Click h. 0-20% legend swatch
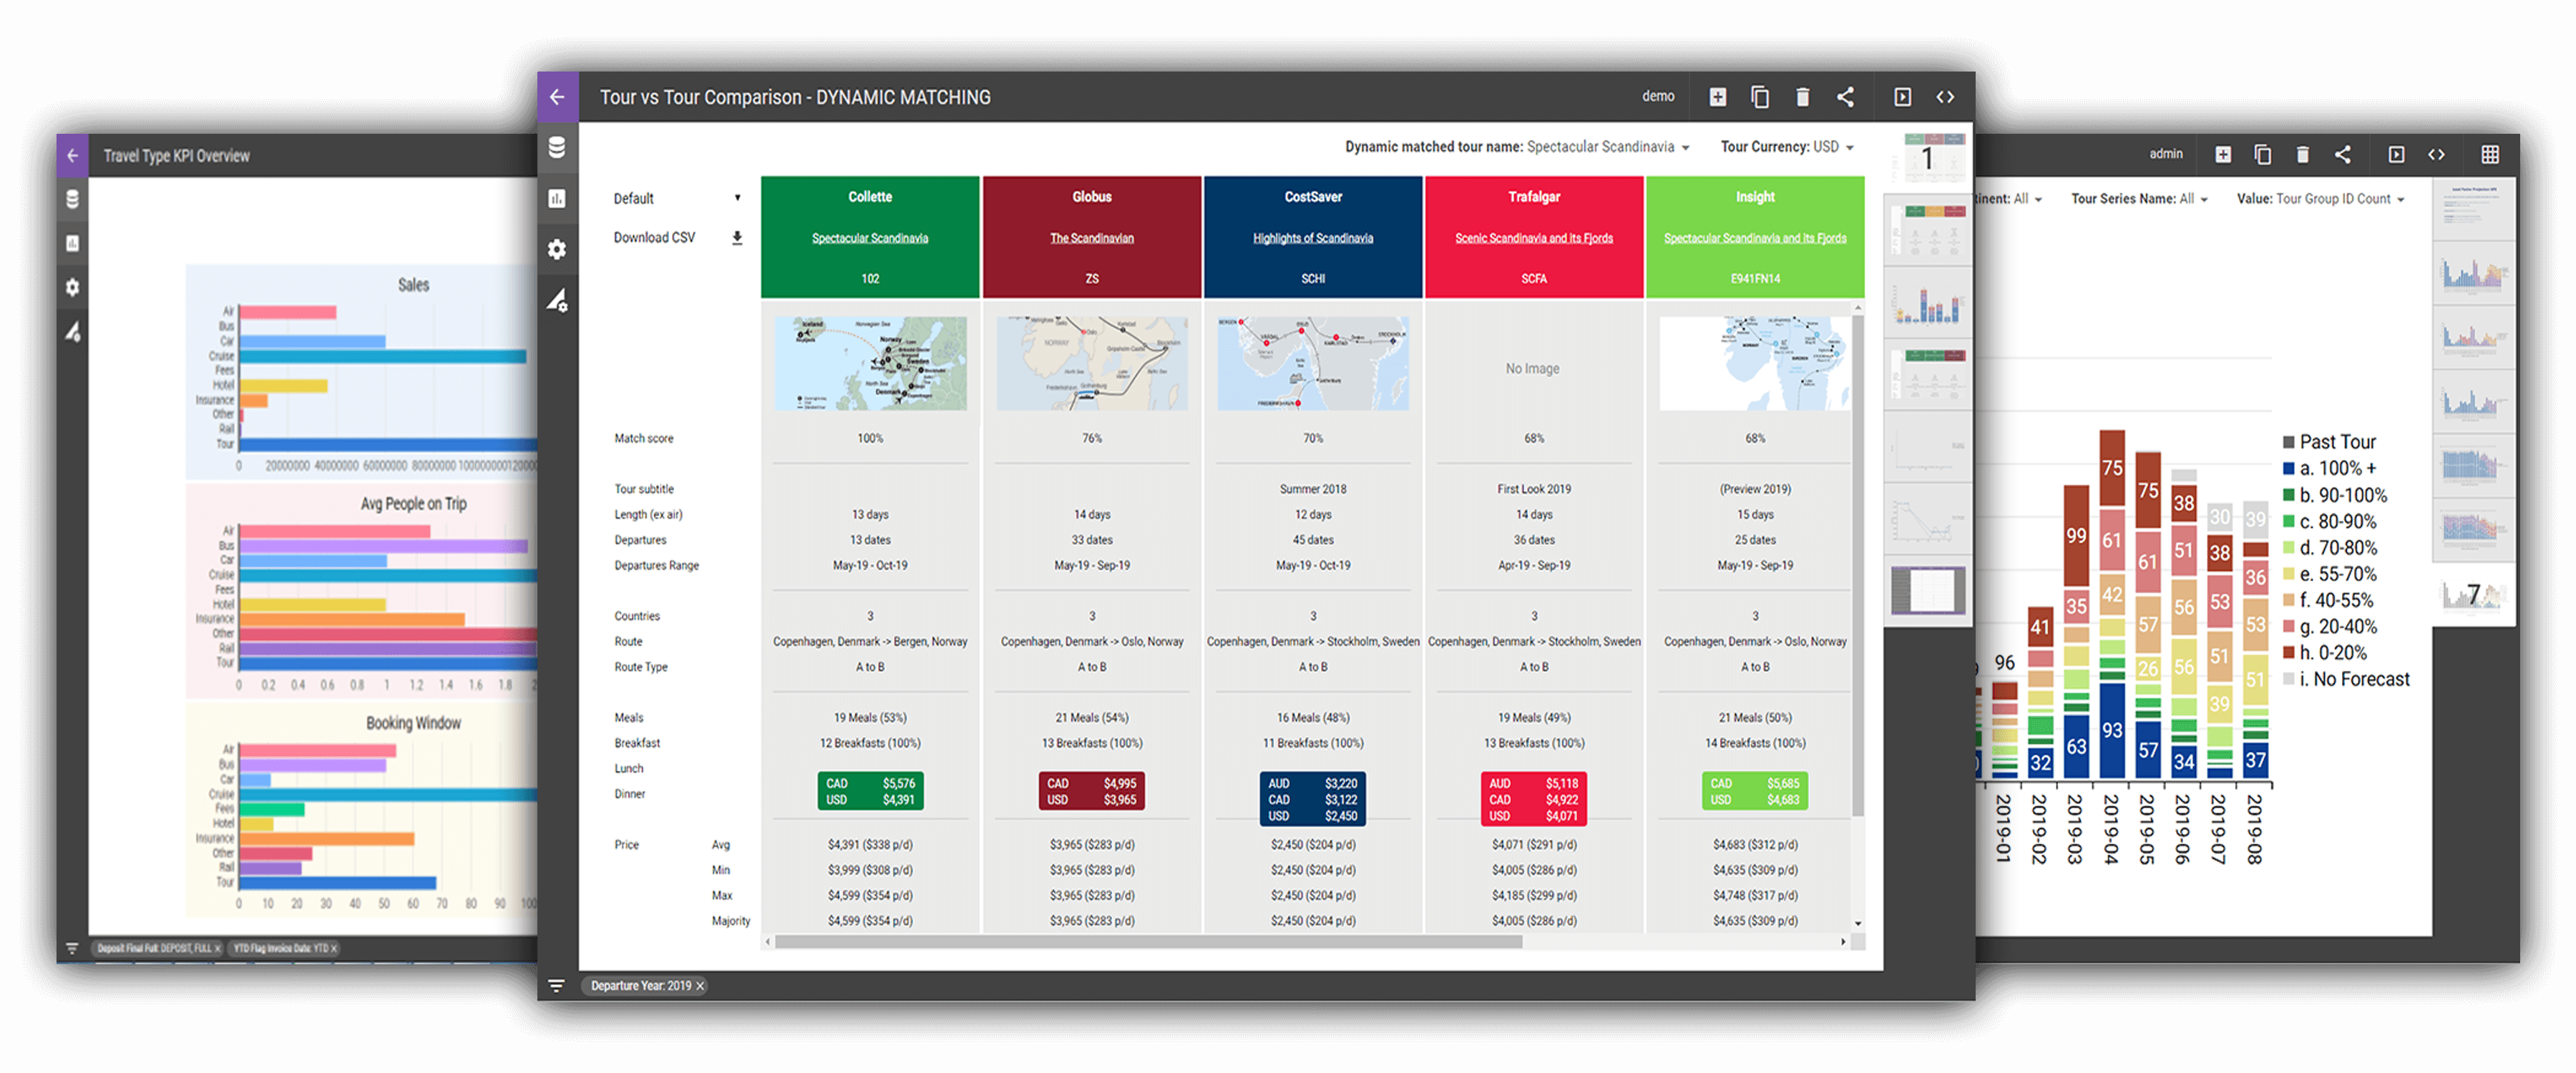2576x1073 pixels. pos(2288,652)
